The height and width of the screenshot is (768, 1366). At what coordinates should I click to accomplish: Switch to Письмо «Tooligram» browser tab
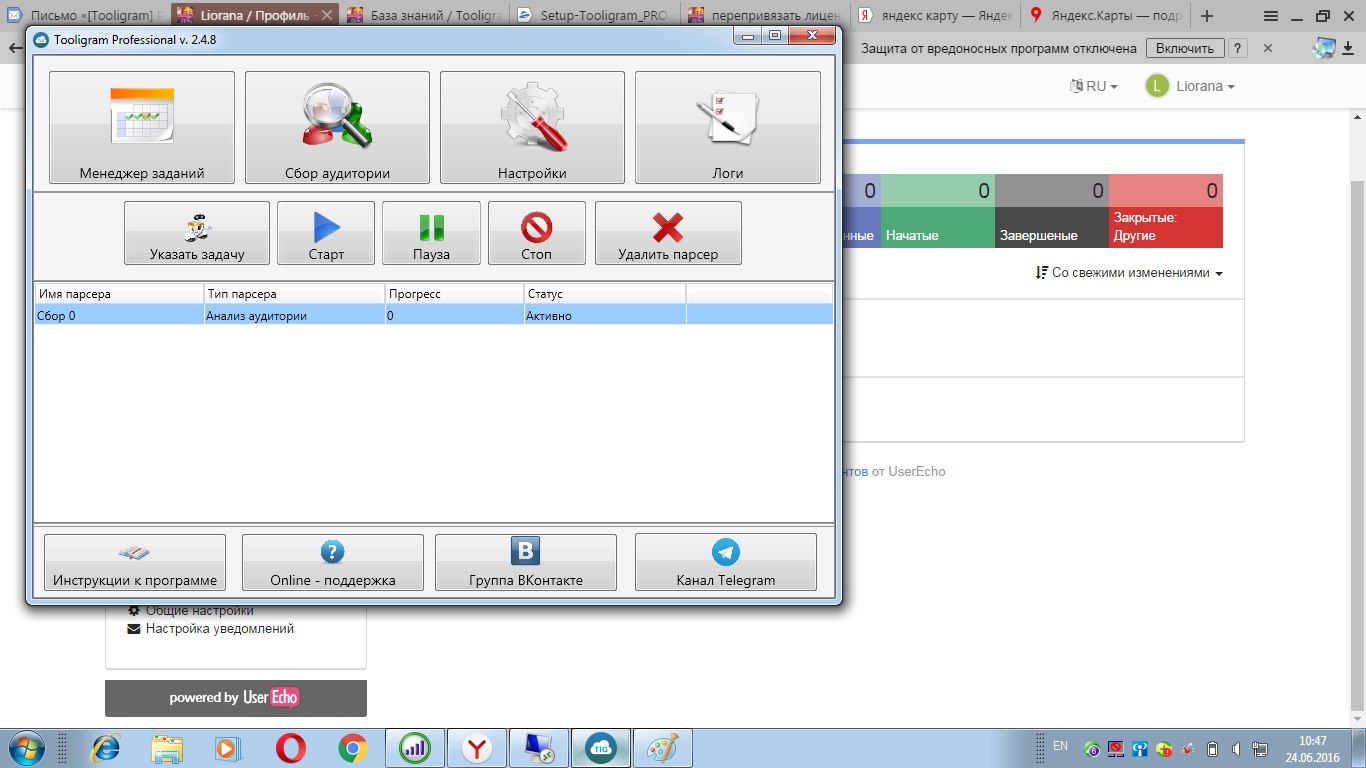pyautogui.click(x=85, y=16)
